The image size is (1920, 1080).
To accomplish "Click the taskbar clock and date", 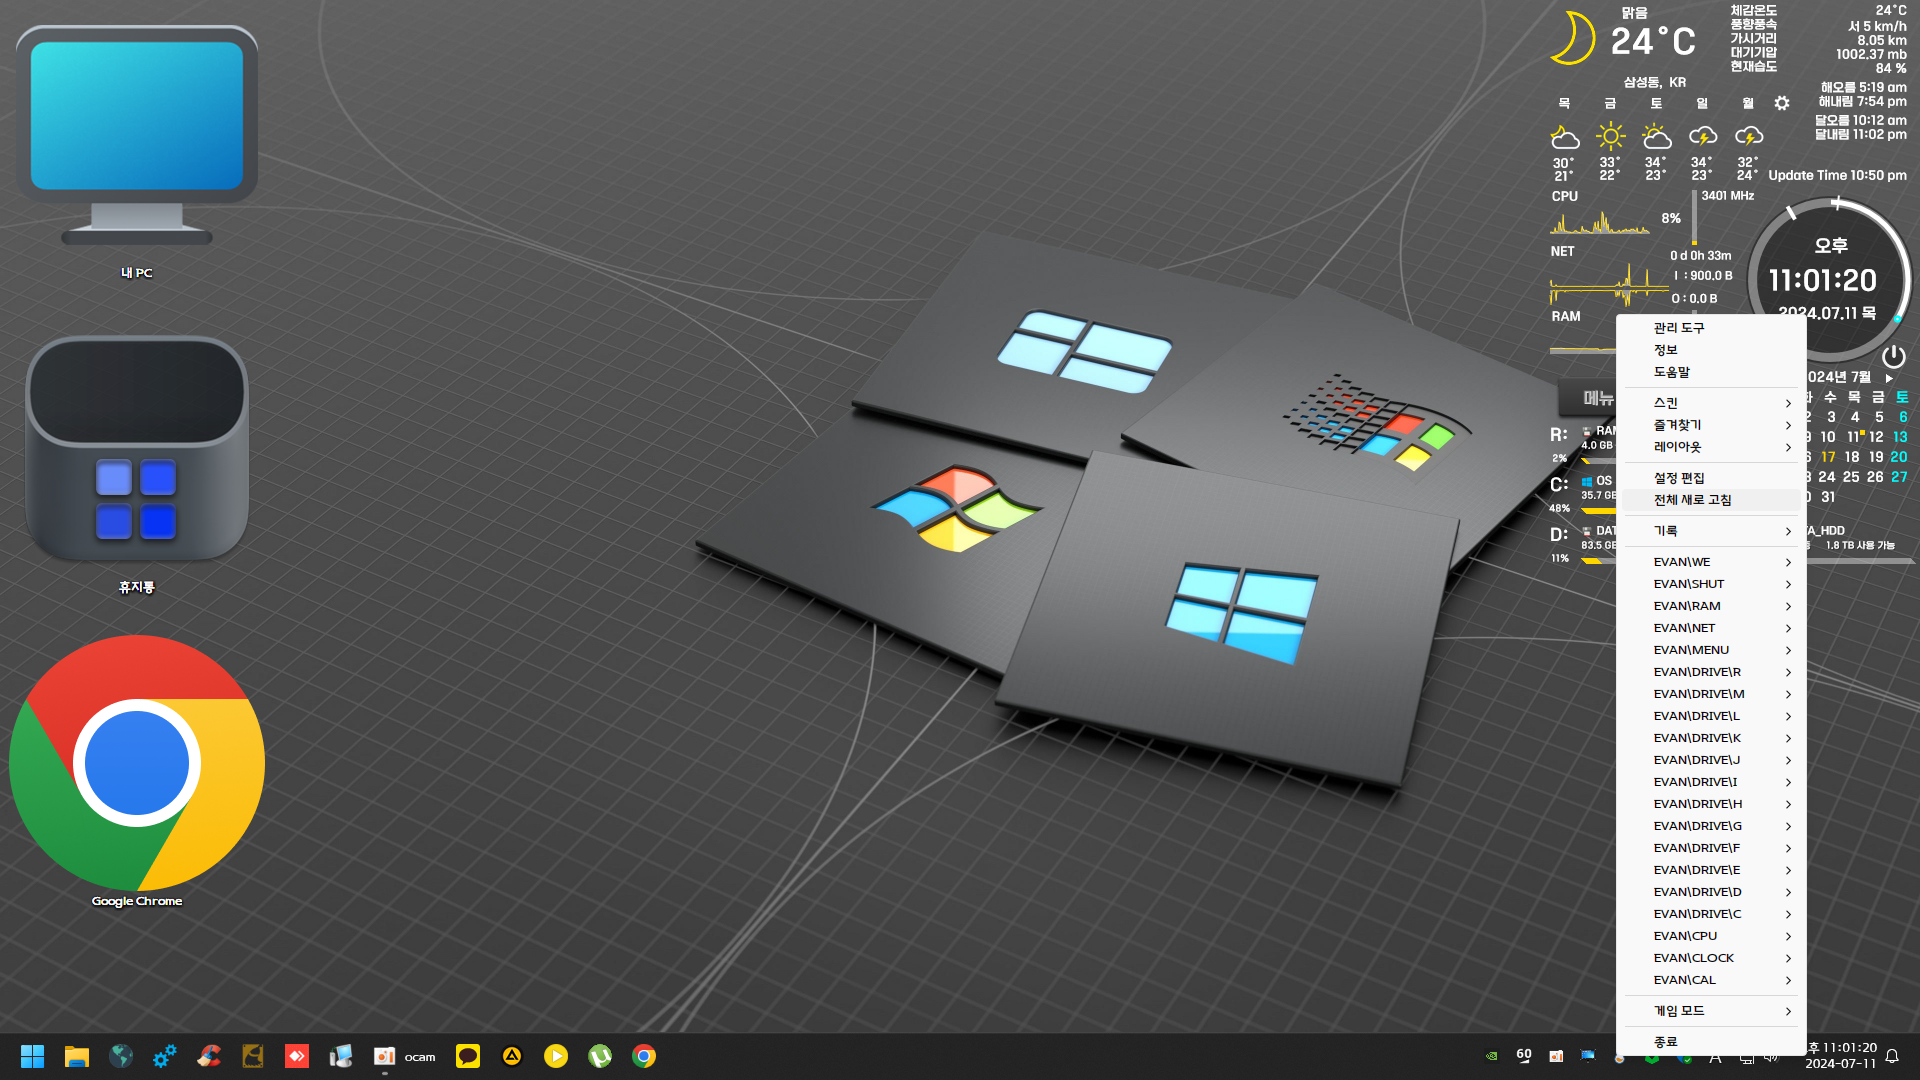I will (1842, 1056).
